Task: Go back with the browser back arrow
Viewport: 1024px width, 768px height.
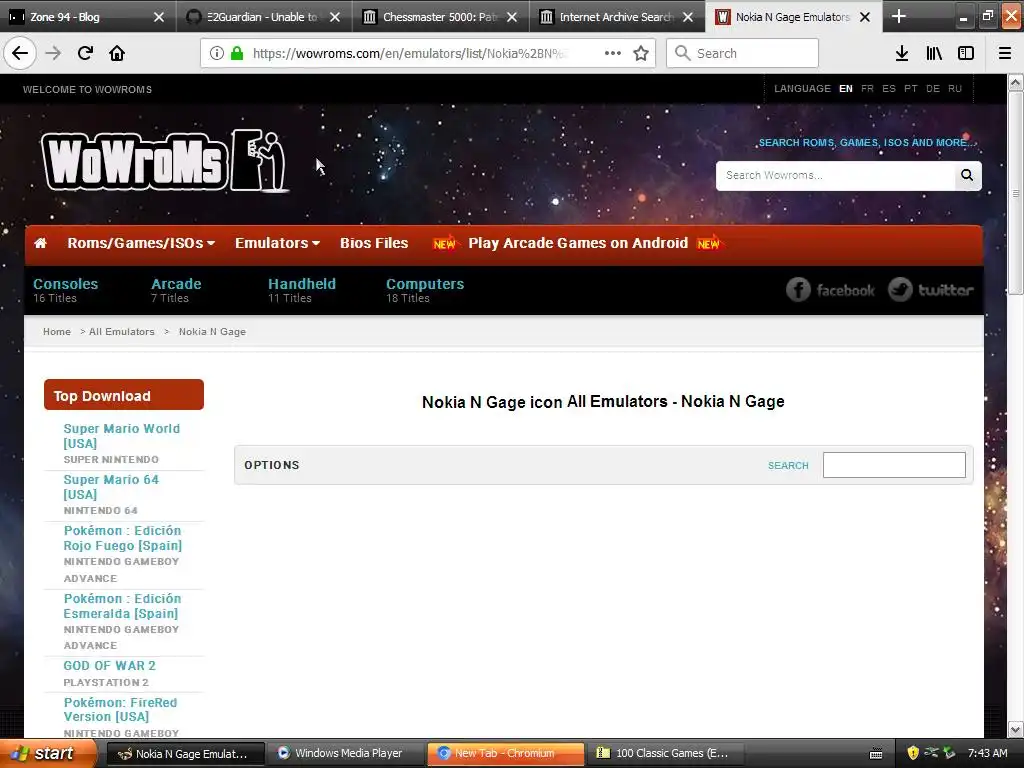Action: tap(20, 53)
